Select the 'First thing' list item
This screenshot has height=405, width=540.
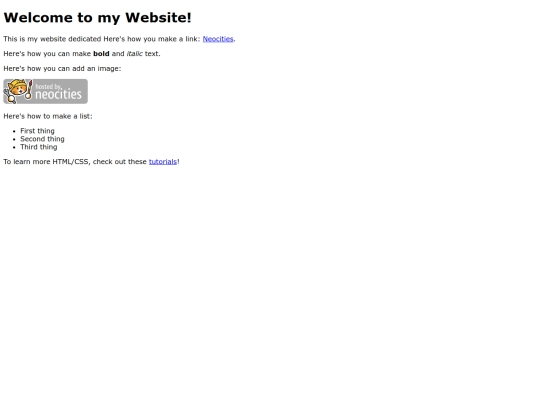pos(37,131)
